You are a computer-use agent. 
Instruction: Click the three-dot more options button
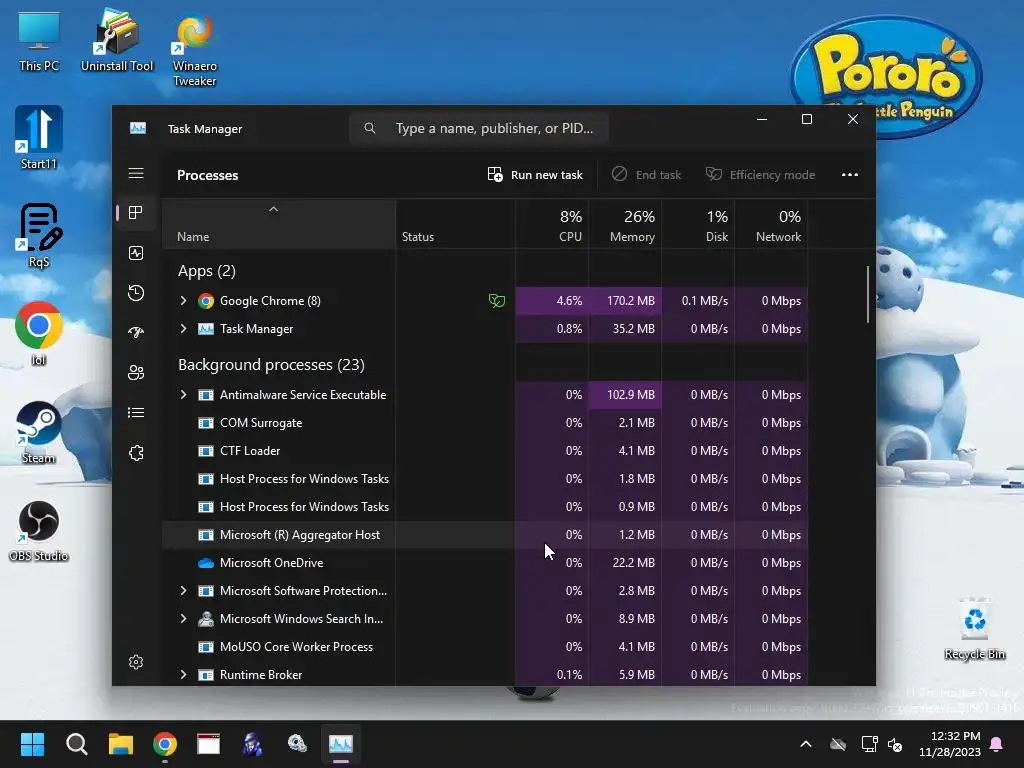click(x=850, y=174)
